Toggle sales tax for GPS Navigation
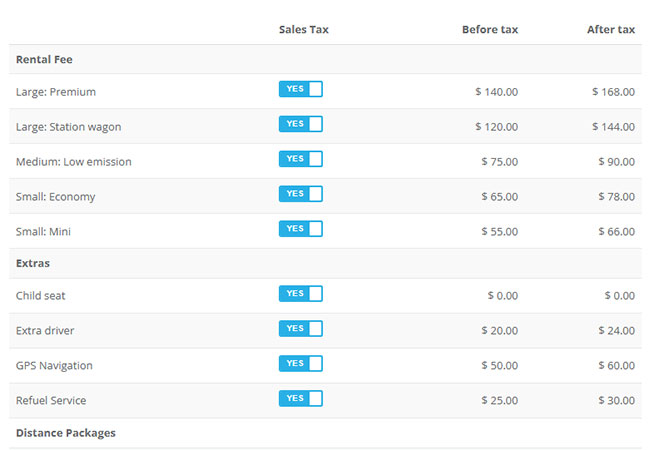 (x=301, y=363)
